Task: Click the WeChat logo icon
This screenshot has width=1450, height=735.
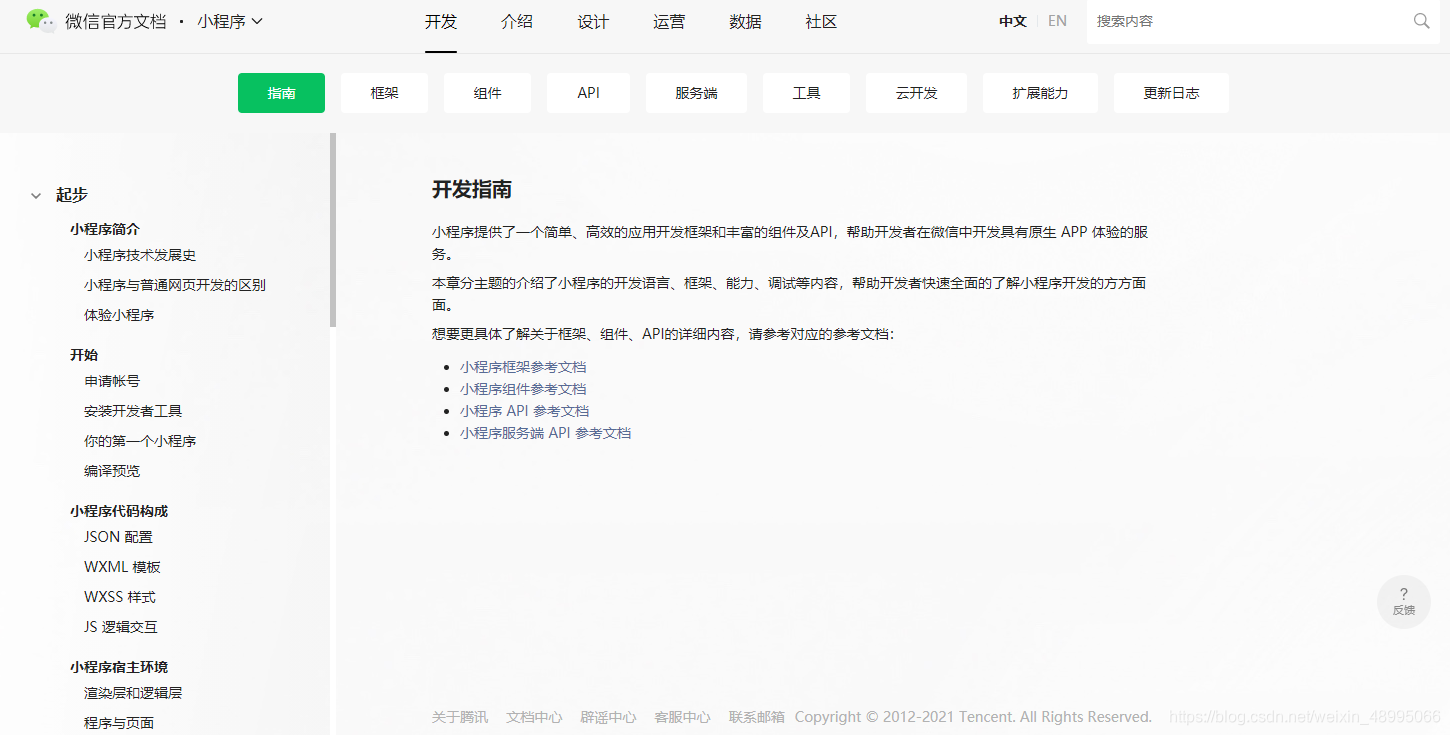Action: [41, 21]
